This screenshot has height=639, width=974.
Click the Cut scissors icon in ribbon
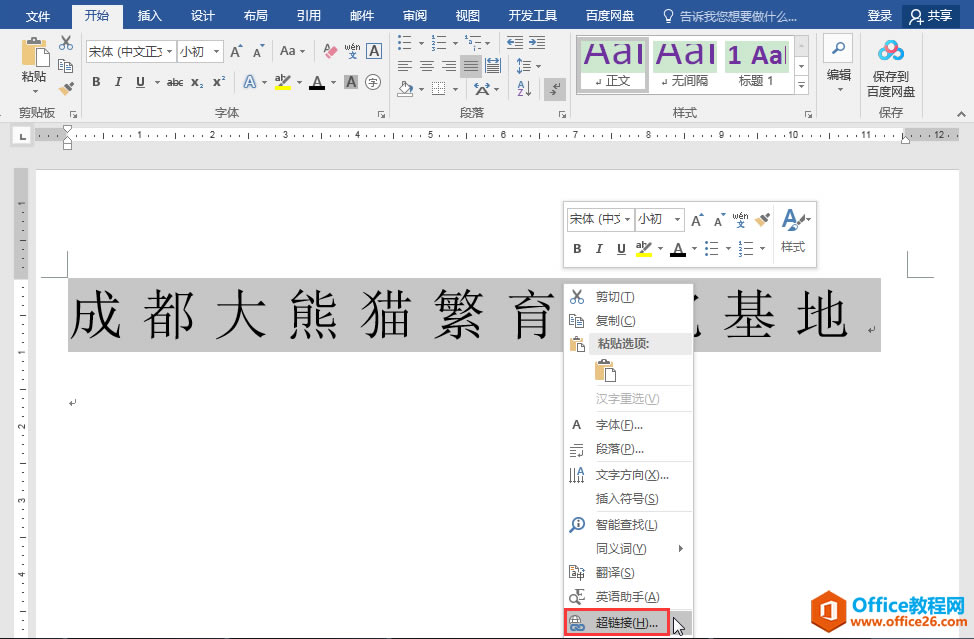[66, 43]
